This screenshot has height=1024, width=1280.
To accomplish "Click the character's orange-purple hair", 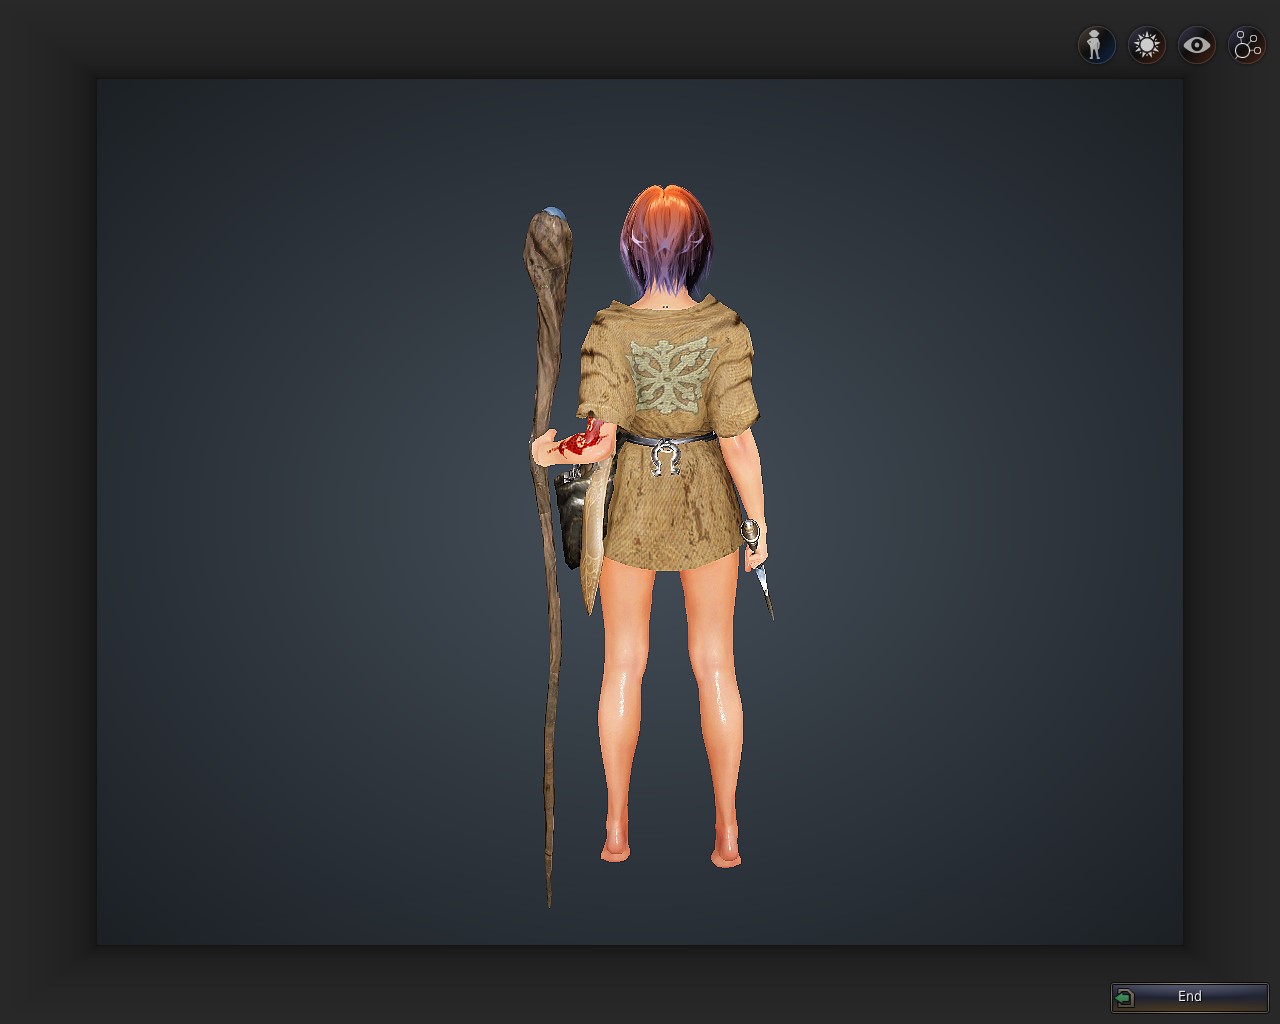I will [x=666, y=235].
